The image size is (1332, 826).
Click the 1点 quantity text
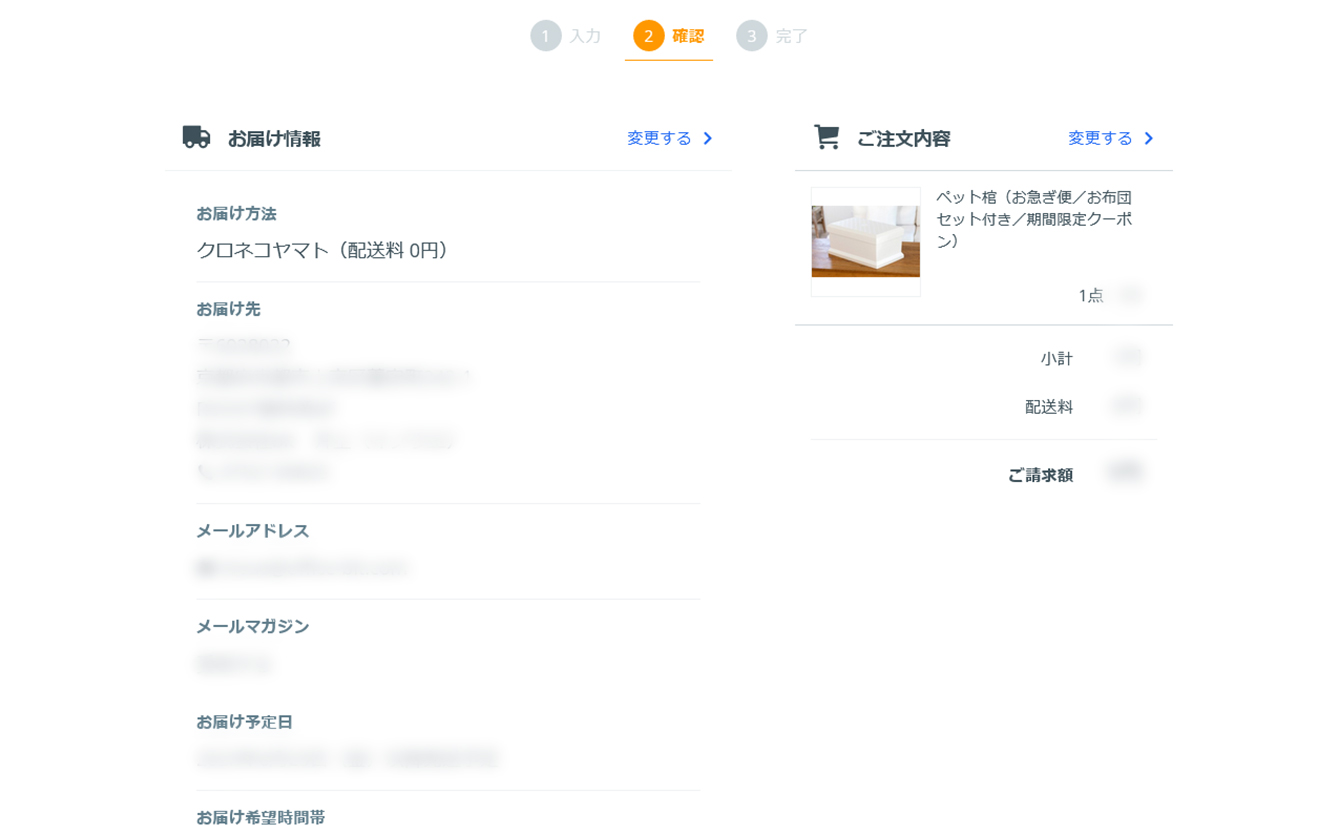click(1090, 295)
